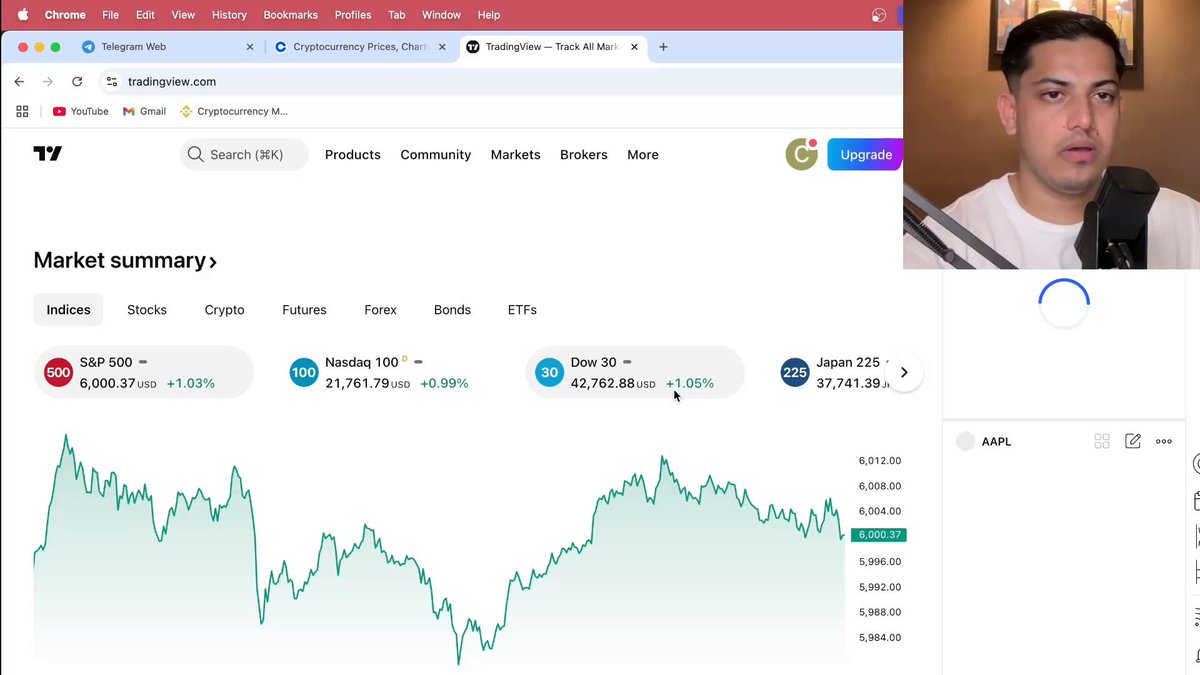The image size is (1200, 675).
Task: View site information icon in address bar
Action: click(112, 82)
